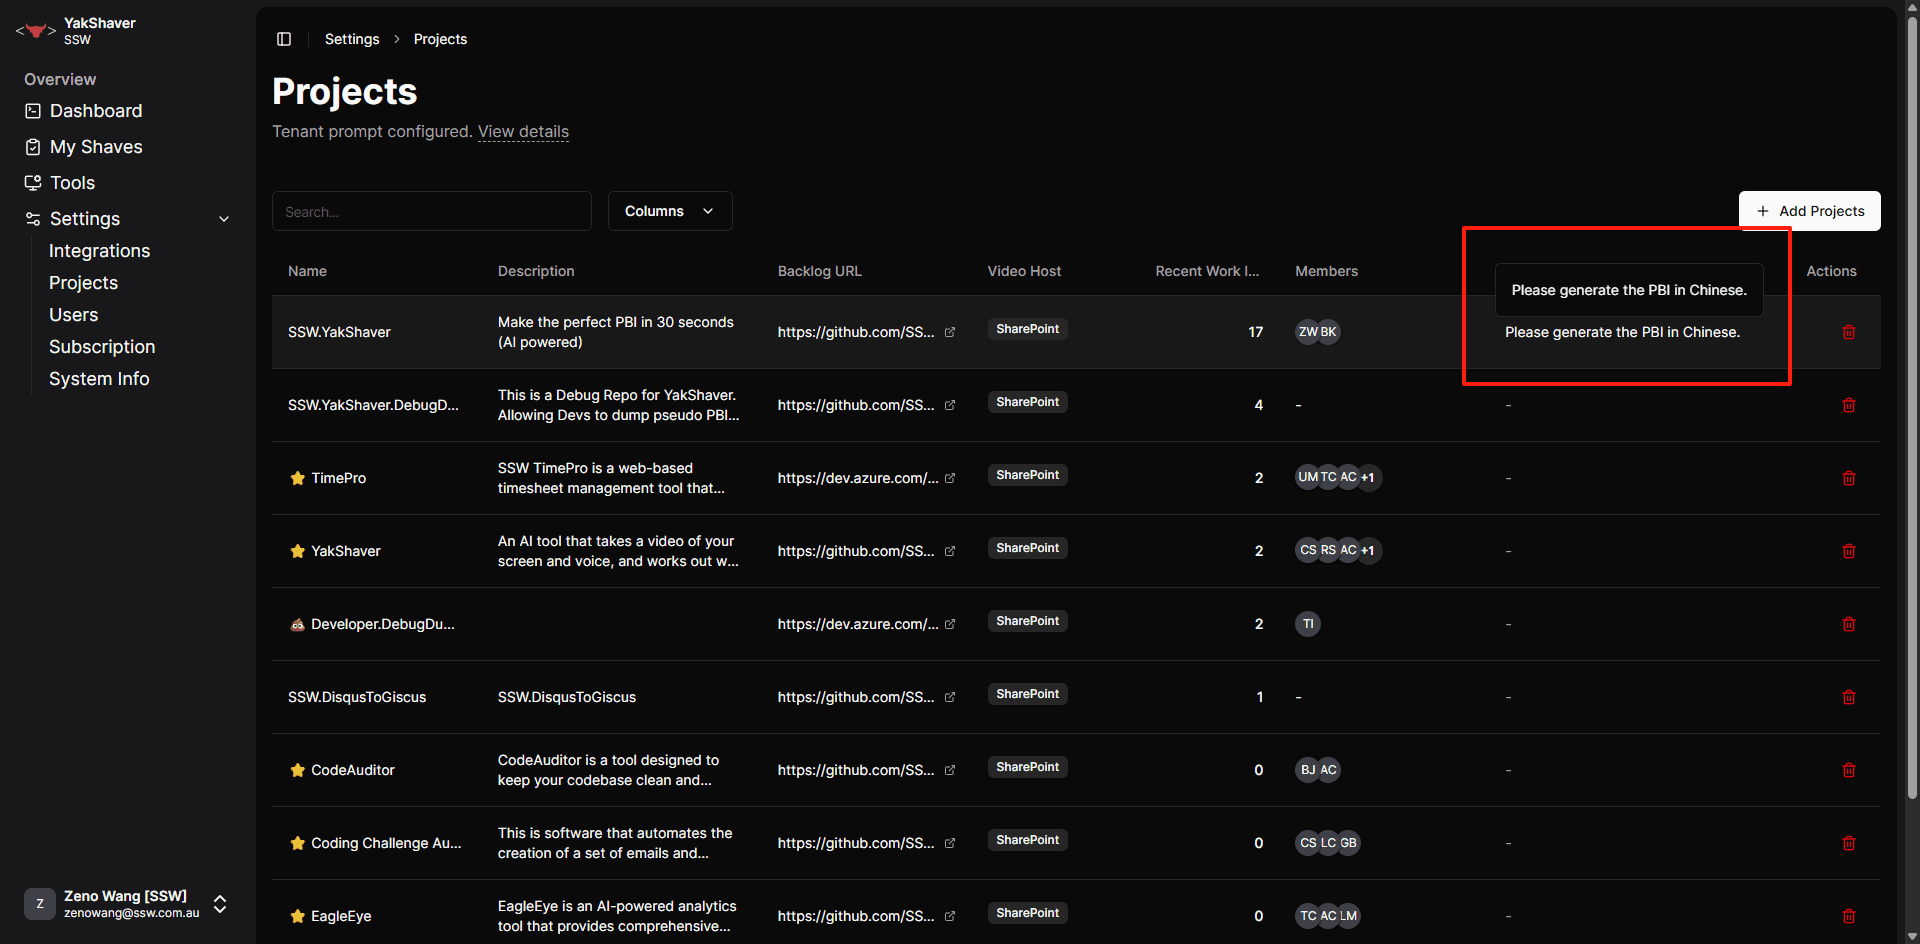Open My Shaves page
This screenshot has width=1920, height=944.
[96, 147]
